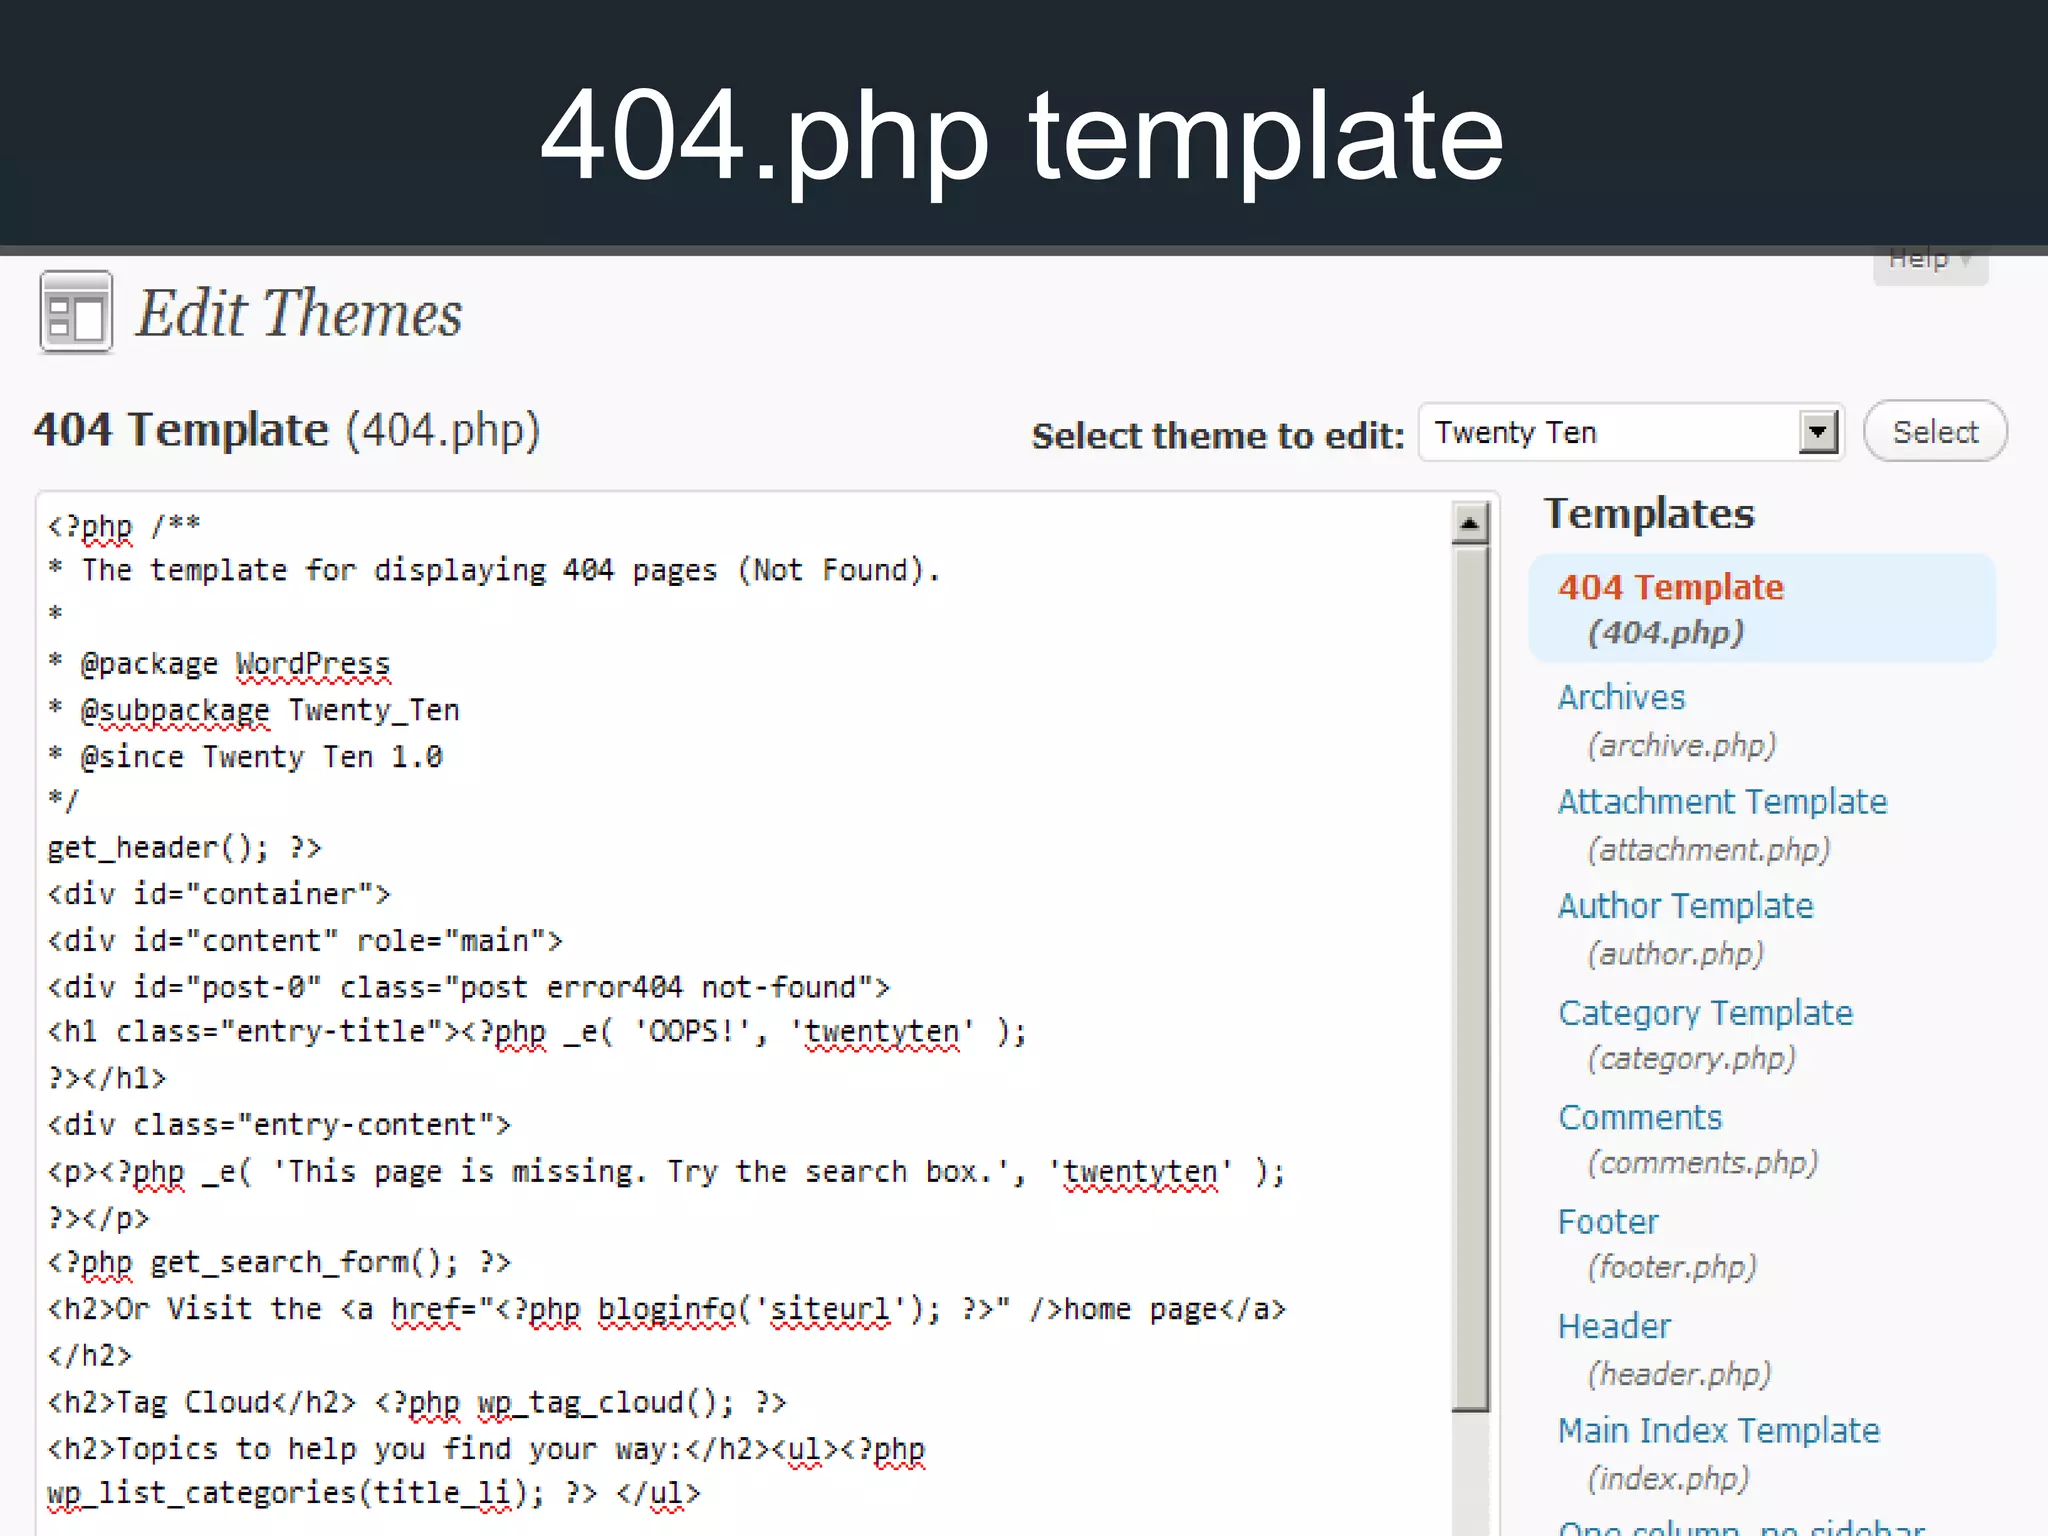This screenshot has width=2048, height=1536.
Task: Open the Main Index Template link
Action: point(1718,1430)
